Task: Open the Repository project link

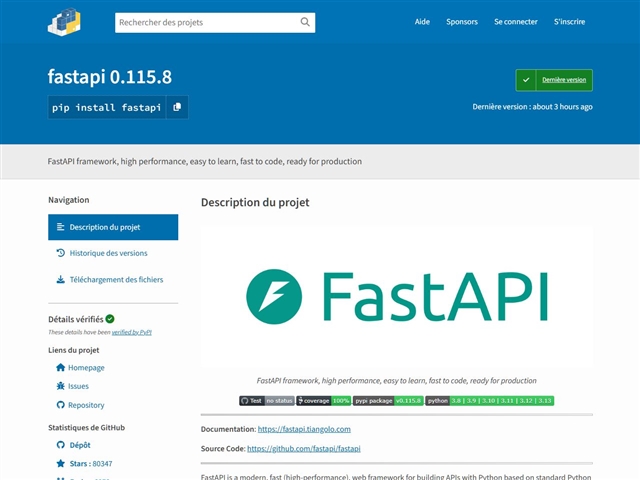Action: (86, 405)
